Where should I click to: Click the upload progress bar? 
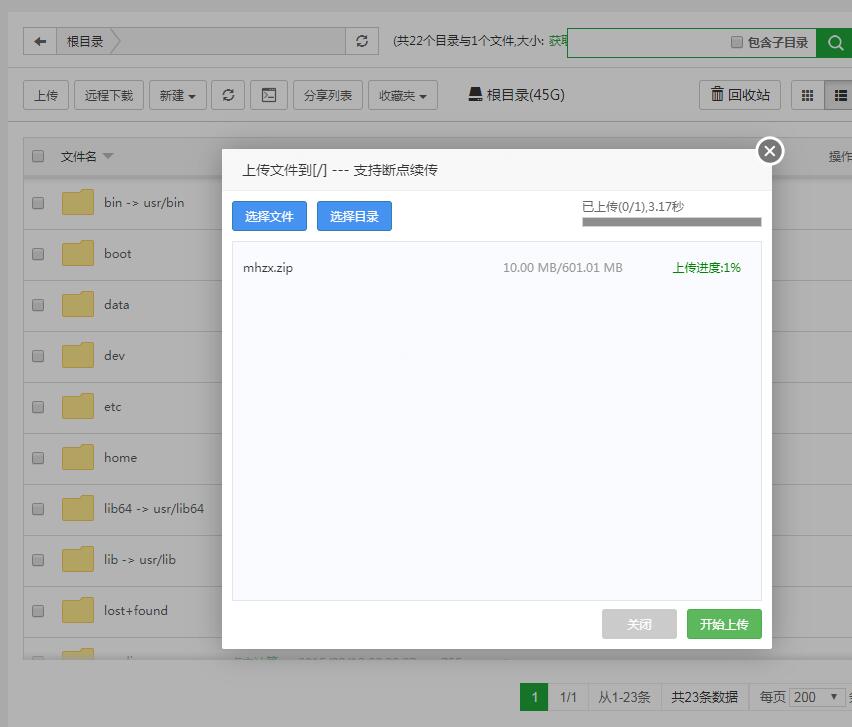coord(671,222)
